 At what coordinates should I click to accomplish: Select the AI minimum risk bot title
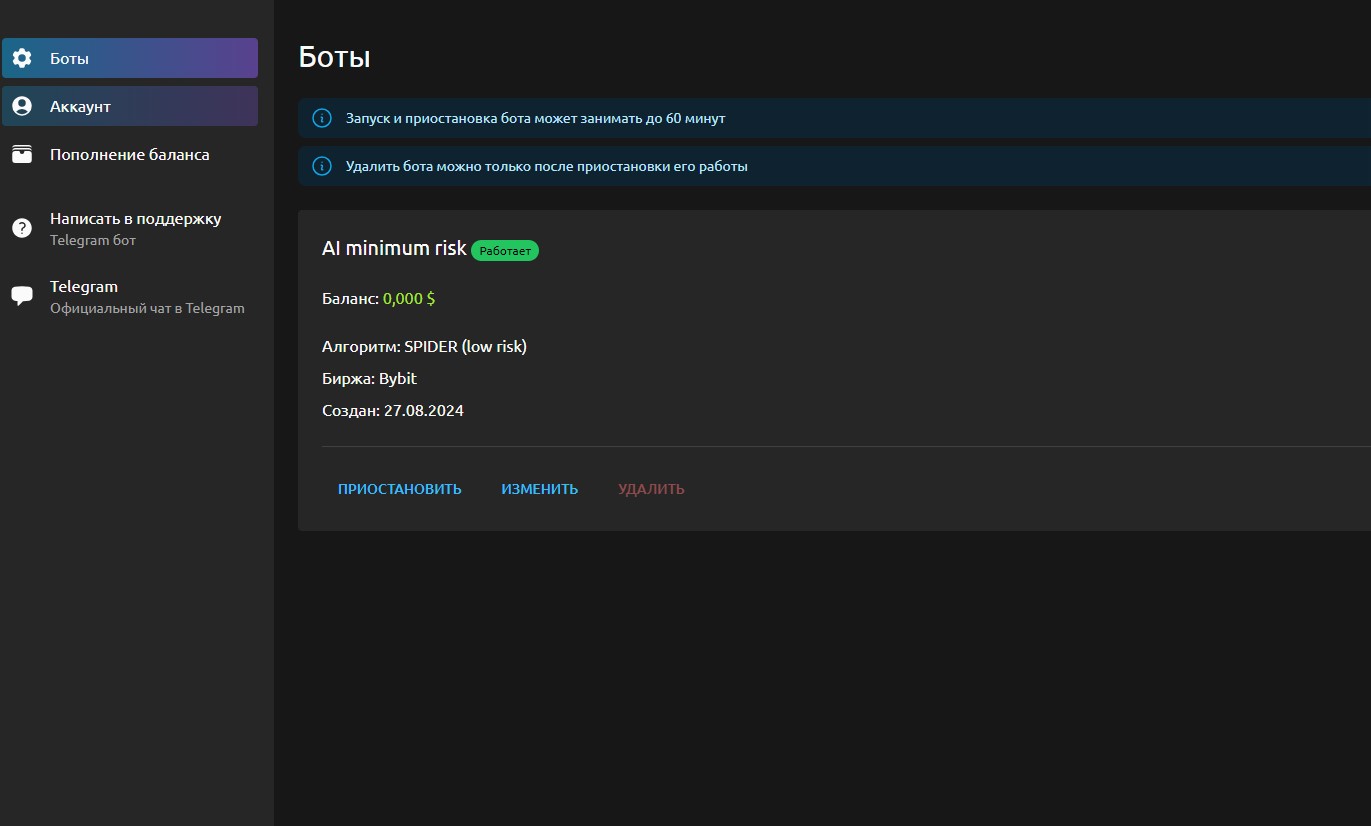[394, 248]
